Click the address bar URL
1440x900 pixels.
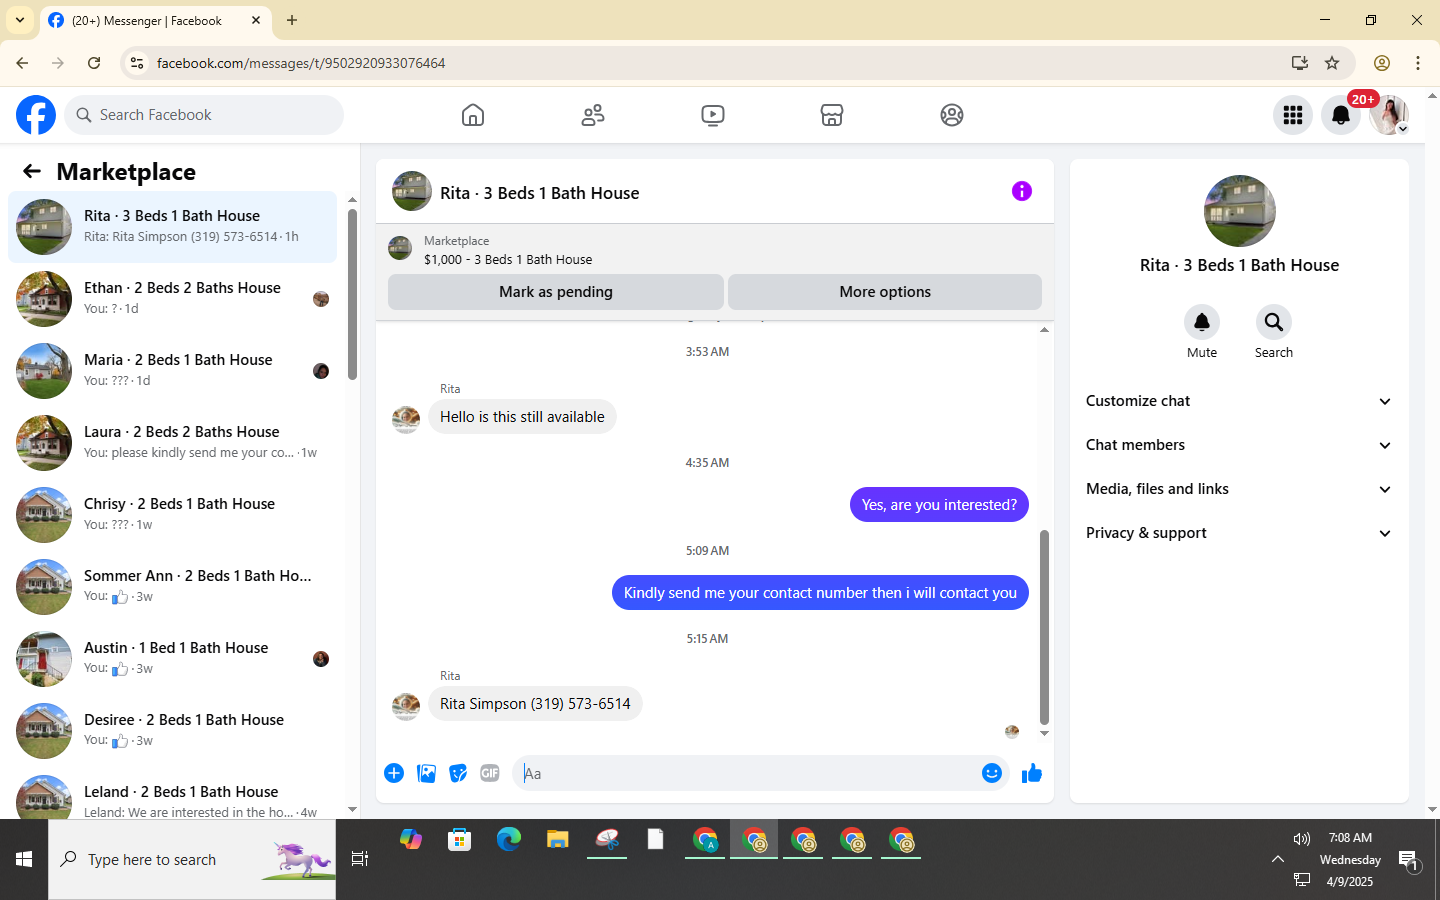pos(301,63)
